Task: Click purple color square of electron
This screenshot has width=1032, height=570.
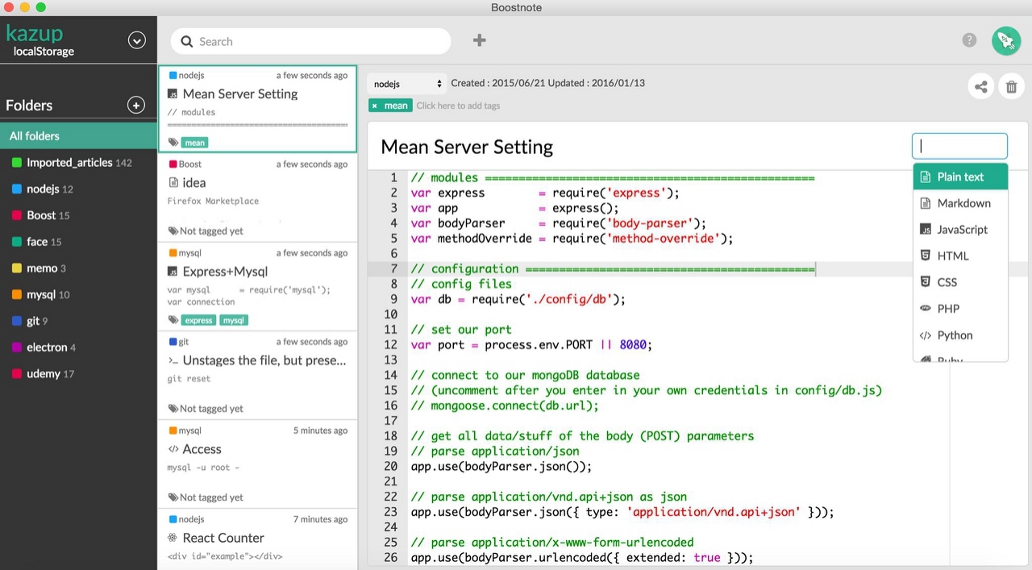Action: pos(17,347)
